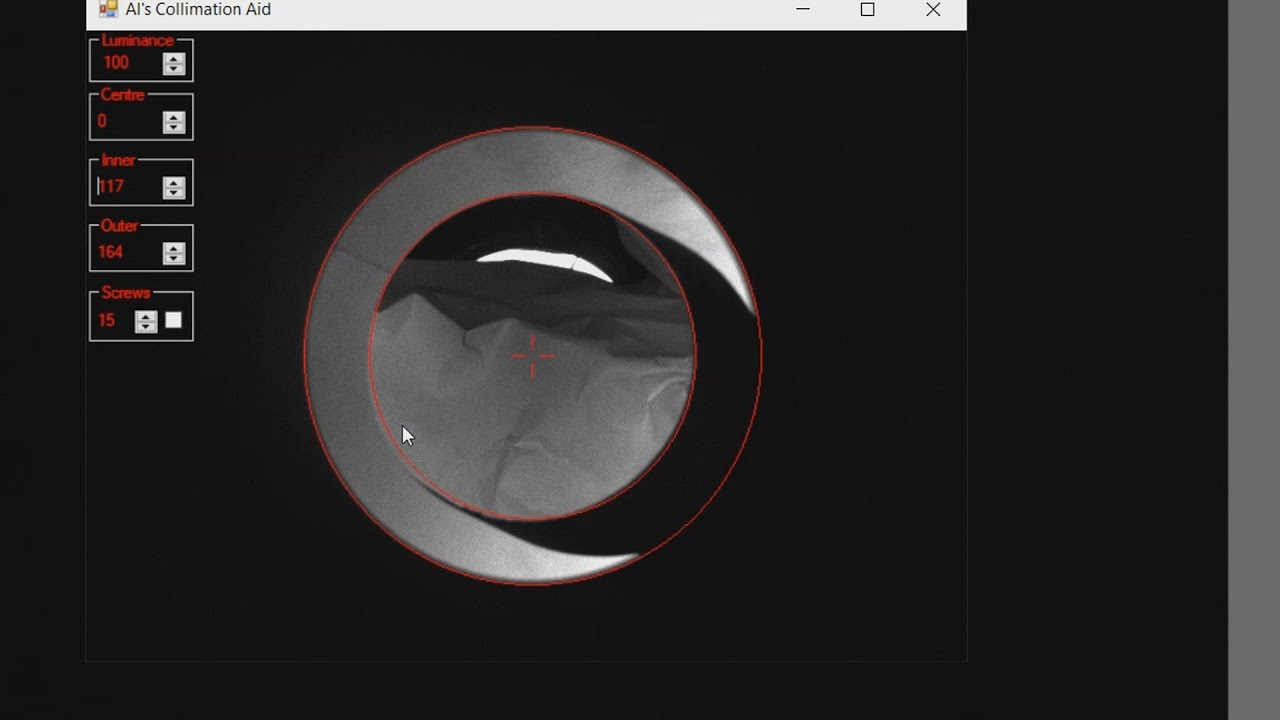Image resolution: width=1280 pixels, height=720 pixels.
Task: Increase the Inner circle value
Action: (174, 182)
